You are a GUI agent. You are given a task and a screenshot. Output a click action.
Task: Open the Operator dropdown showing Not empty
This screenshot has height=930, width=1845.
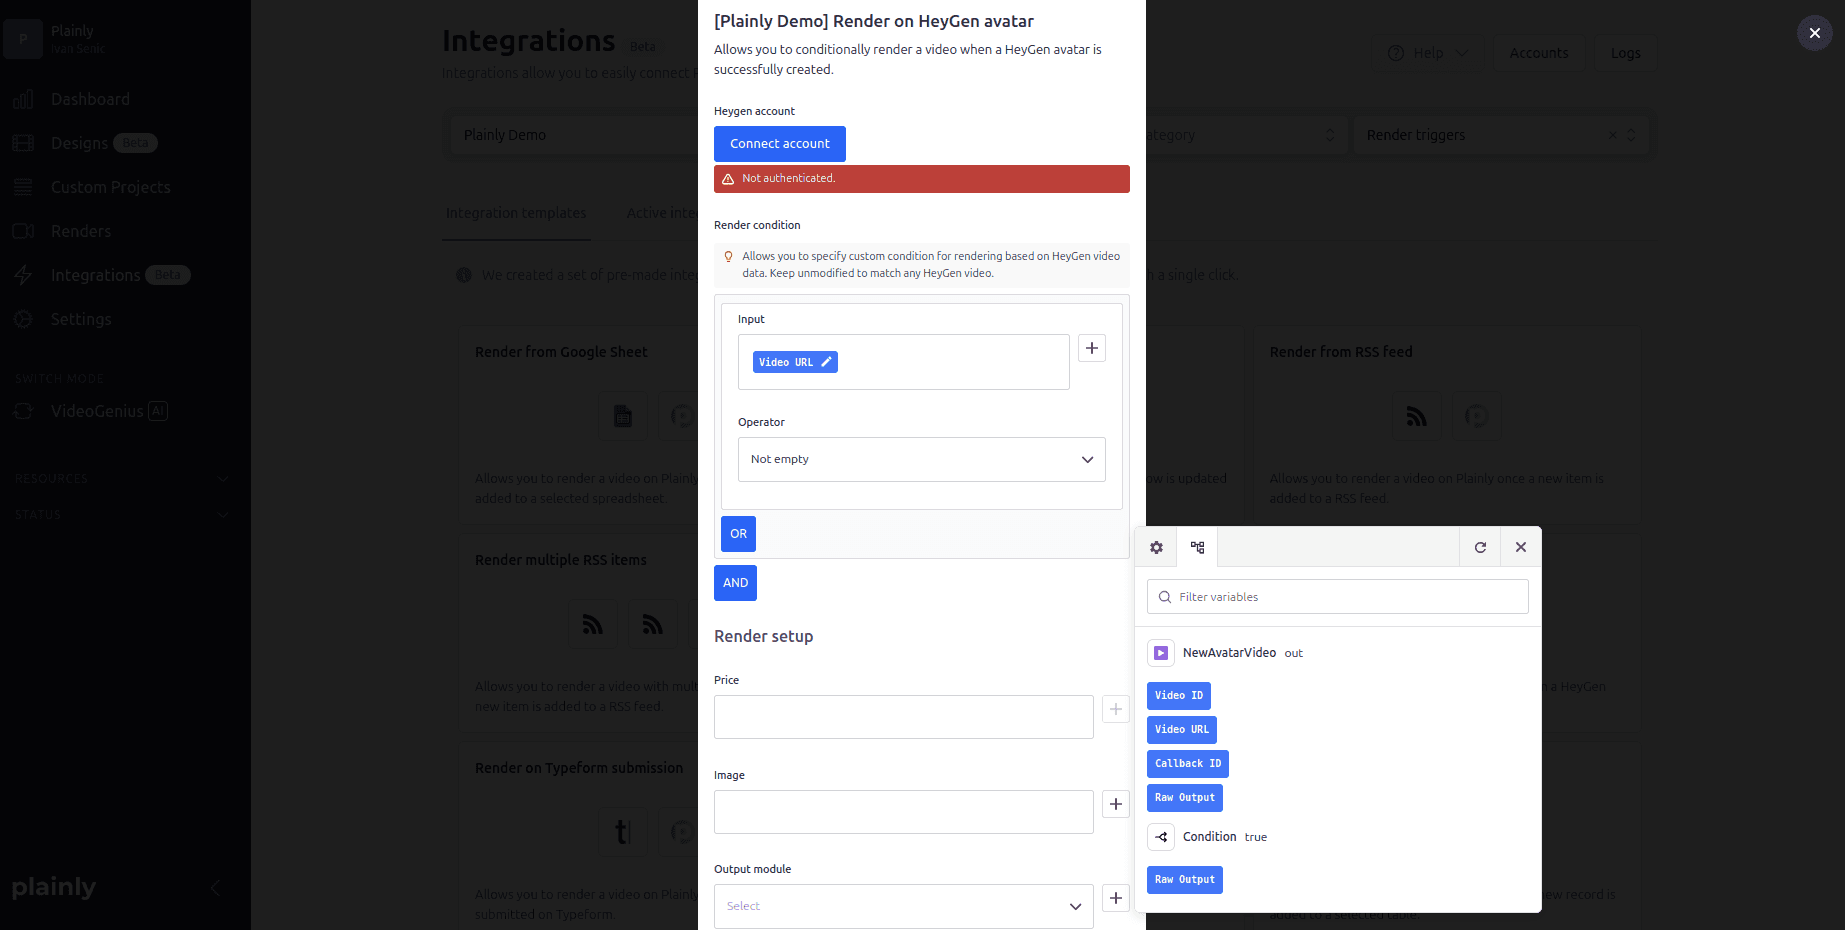921,459
